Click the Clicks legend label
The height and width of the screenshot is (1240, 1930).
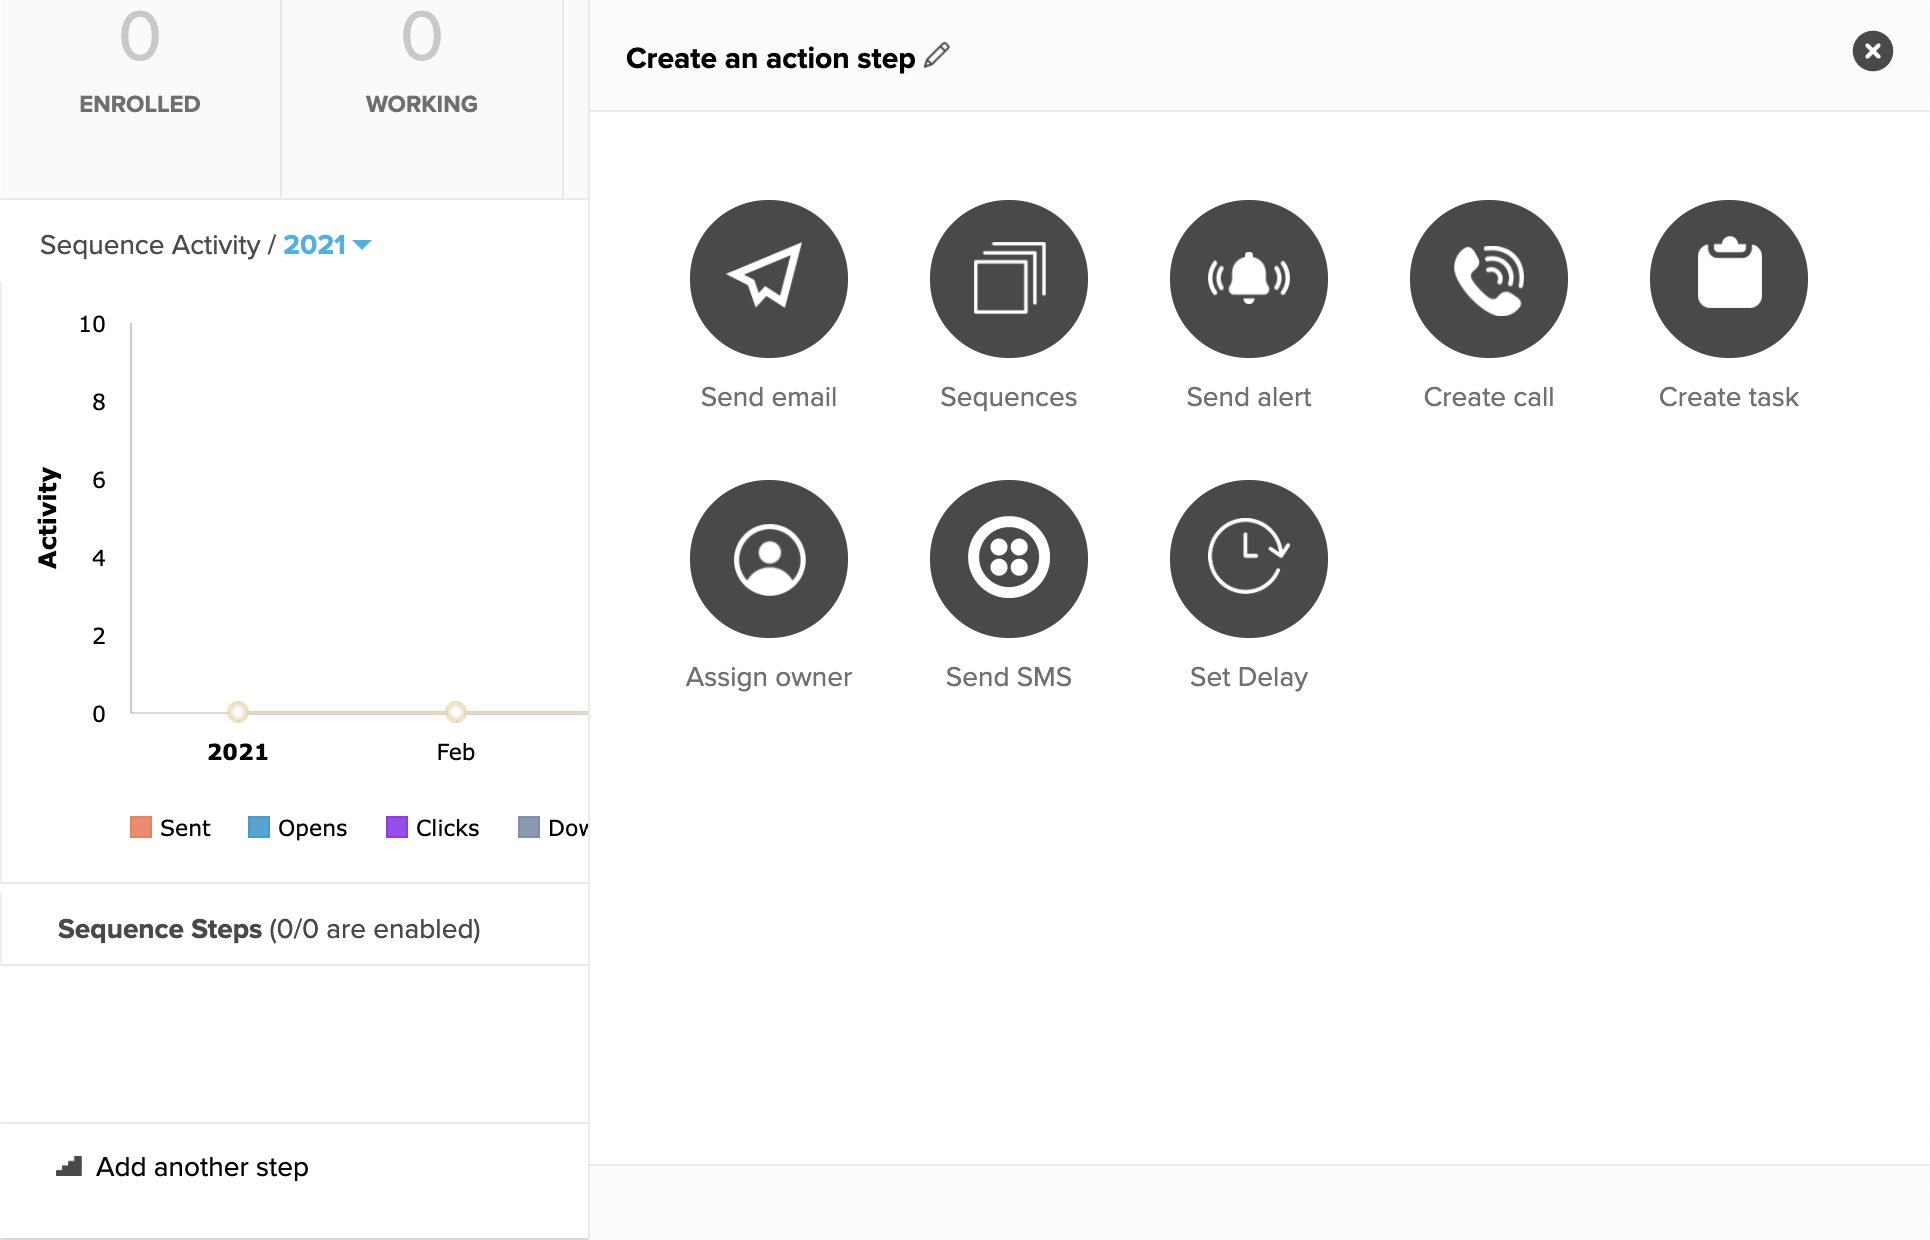(x=447, y=828)
